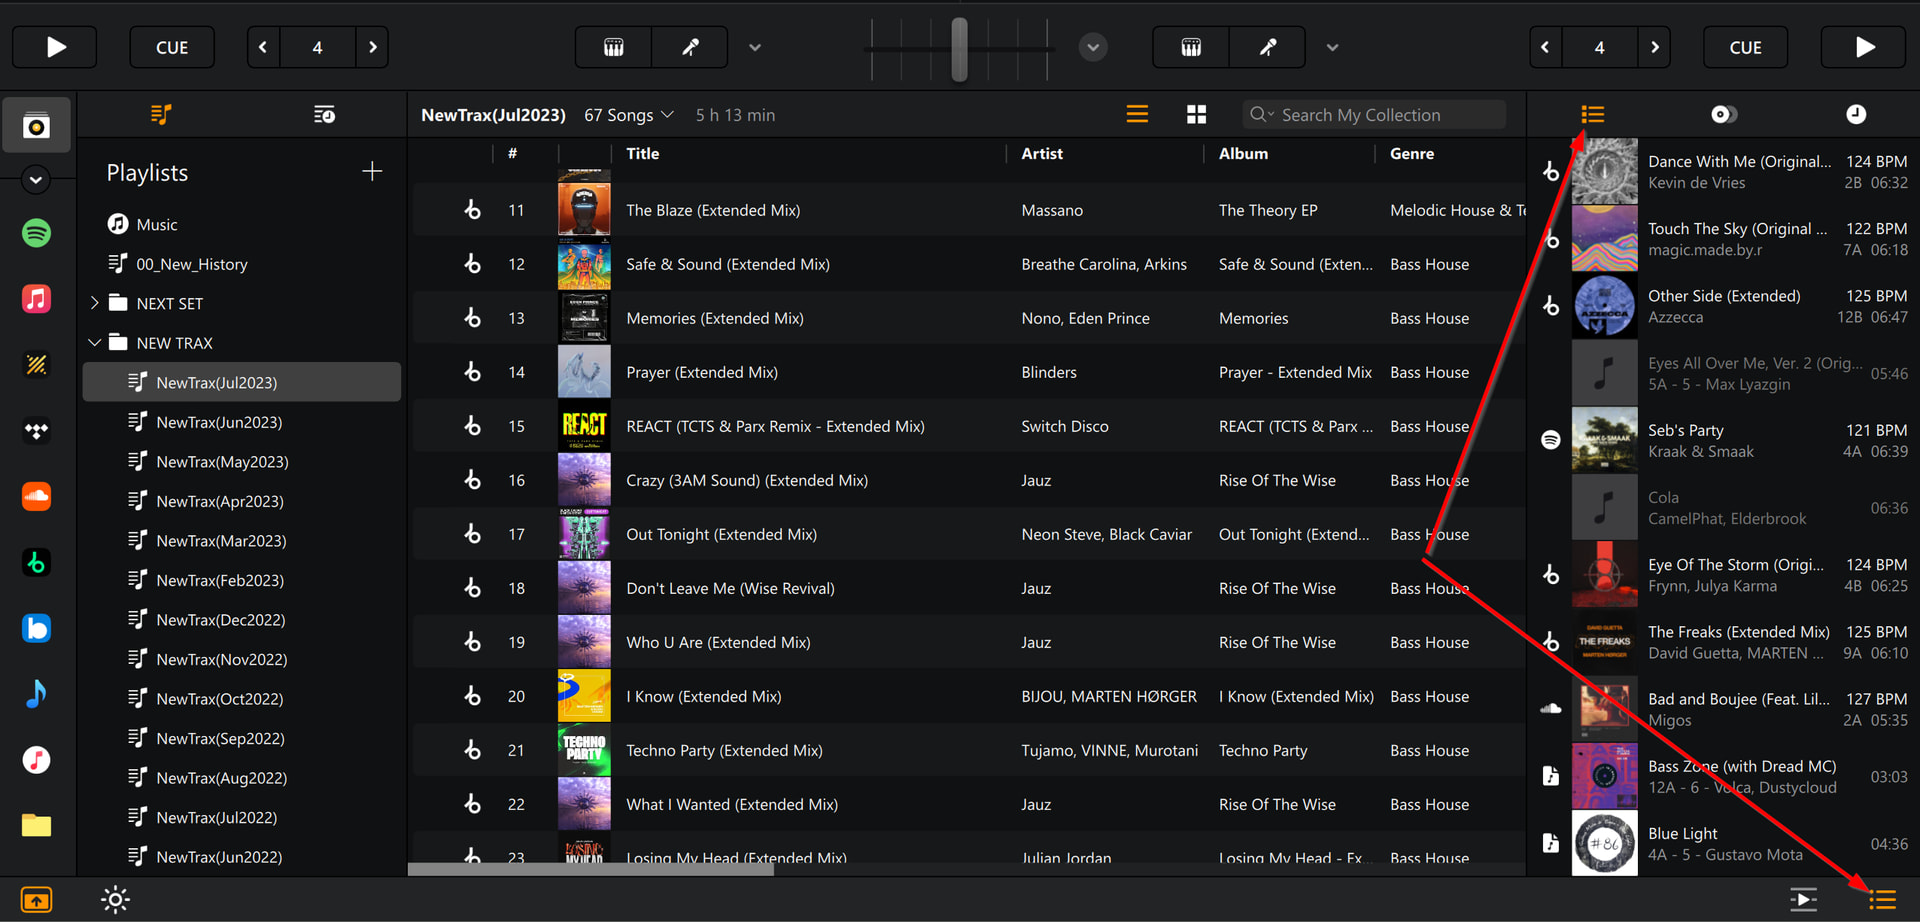Viewport: 1920px width, 922px height.
Task: Switch to grid view layout
Action: 1196,115
